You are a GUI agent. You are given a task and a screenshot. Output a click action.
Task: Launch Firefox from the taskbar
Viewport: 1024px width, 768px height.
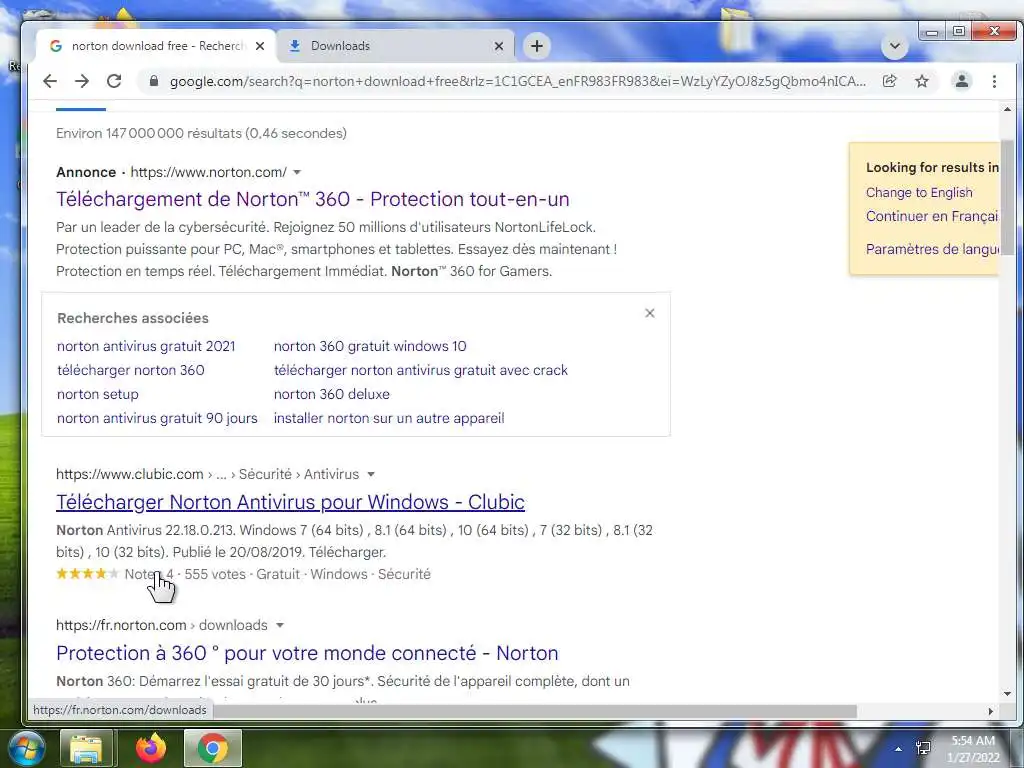150,748
